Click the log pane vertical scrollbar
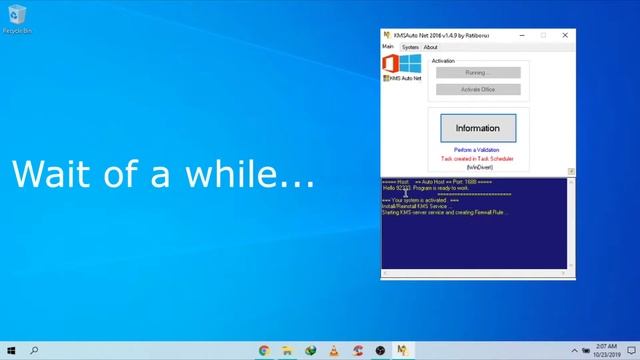 [571, 223]
